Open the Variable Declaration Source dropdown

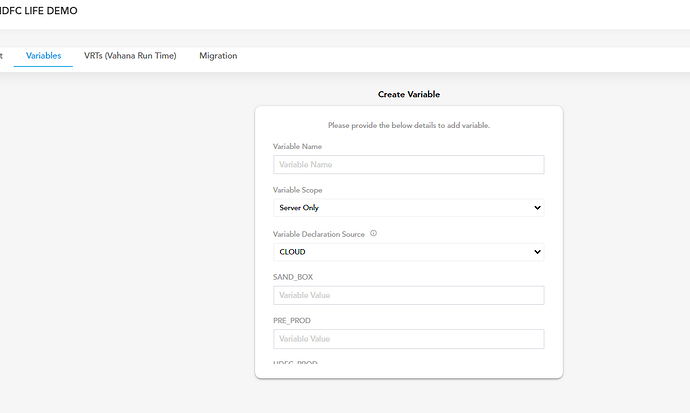pos(408,252)
